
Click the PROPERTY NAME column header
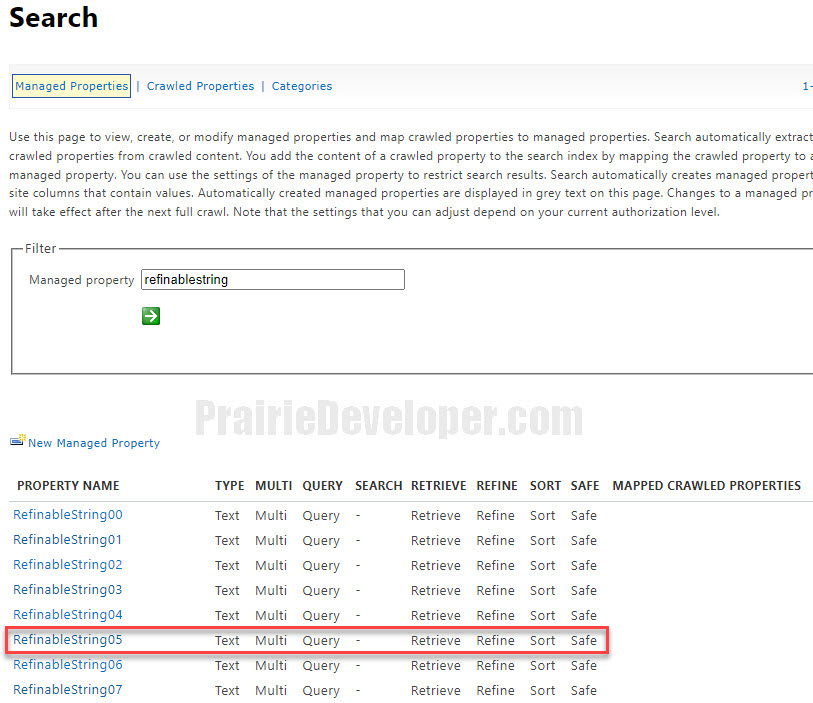click(68, 485)
